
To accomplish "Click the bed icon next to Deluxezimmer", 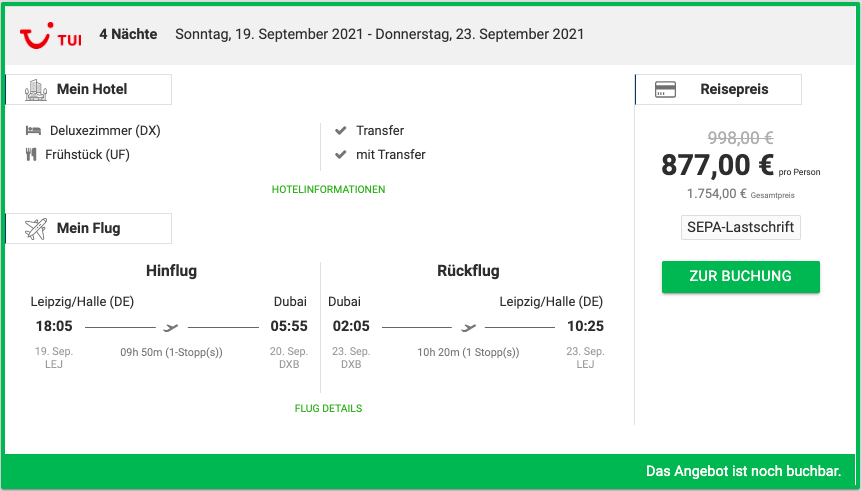I will (x=34, y=131).
